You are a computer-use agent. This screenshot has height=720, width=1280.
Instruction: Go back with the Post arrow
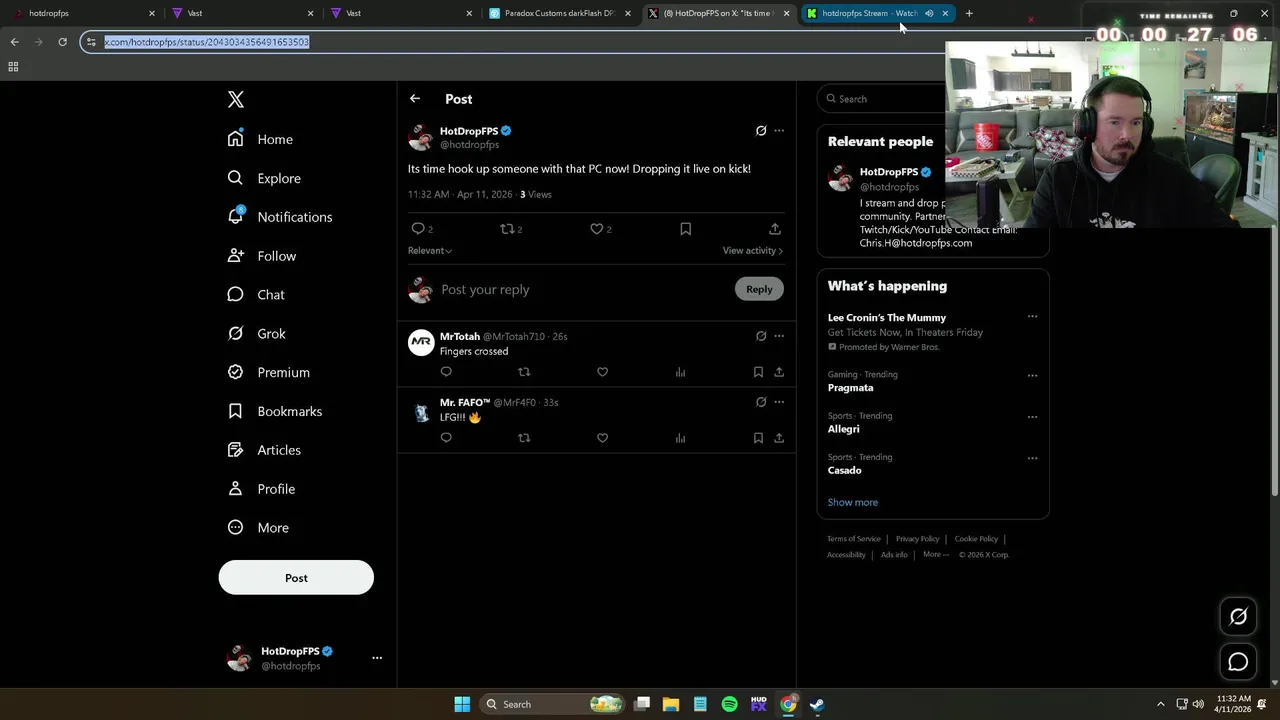pos(415,99)
